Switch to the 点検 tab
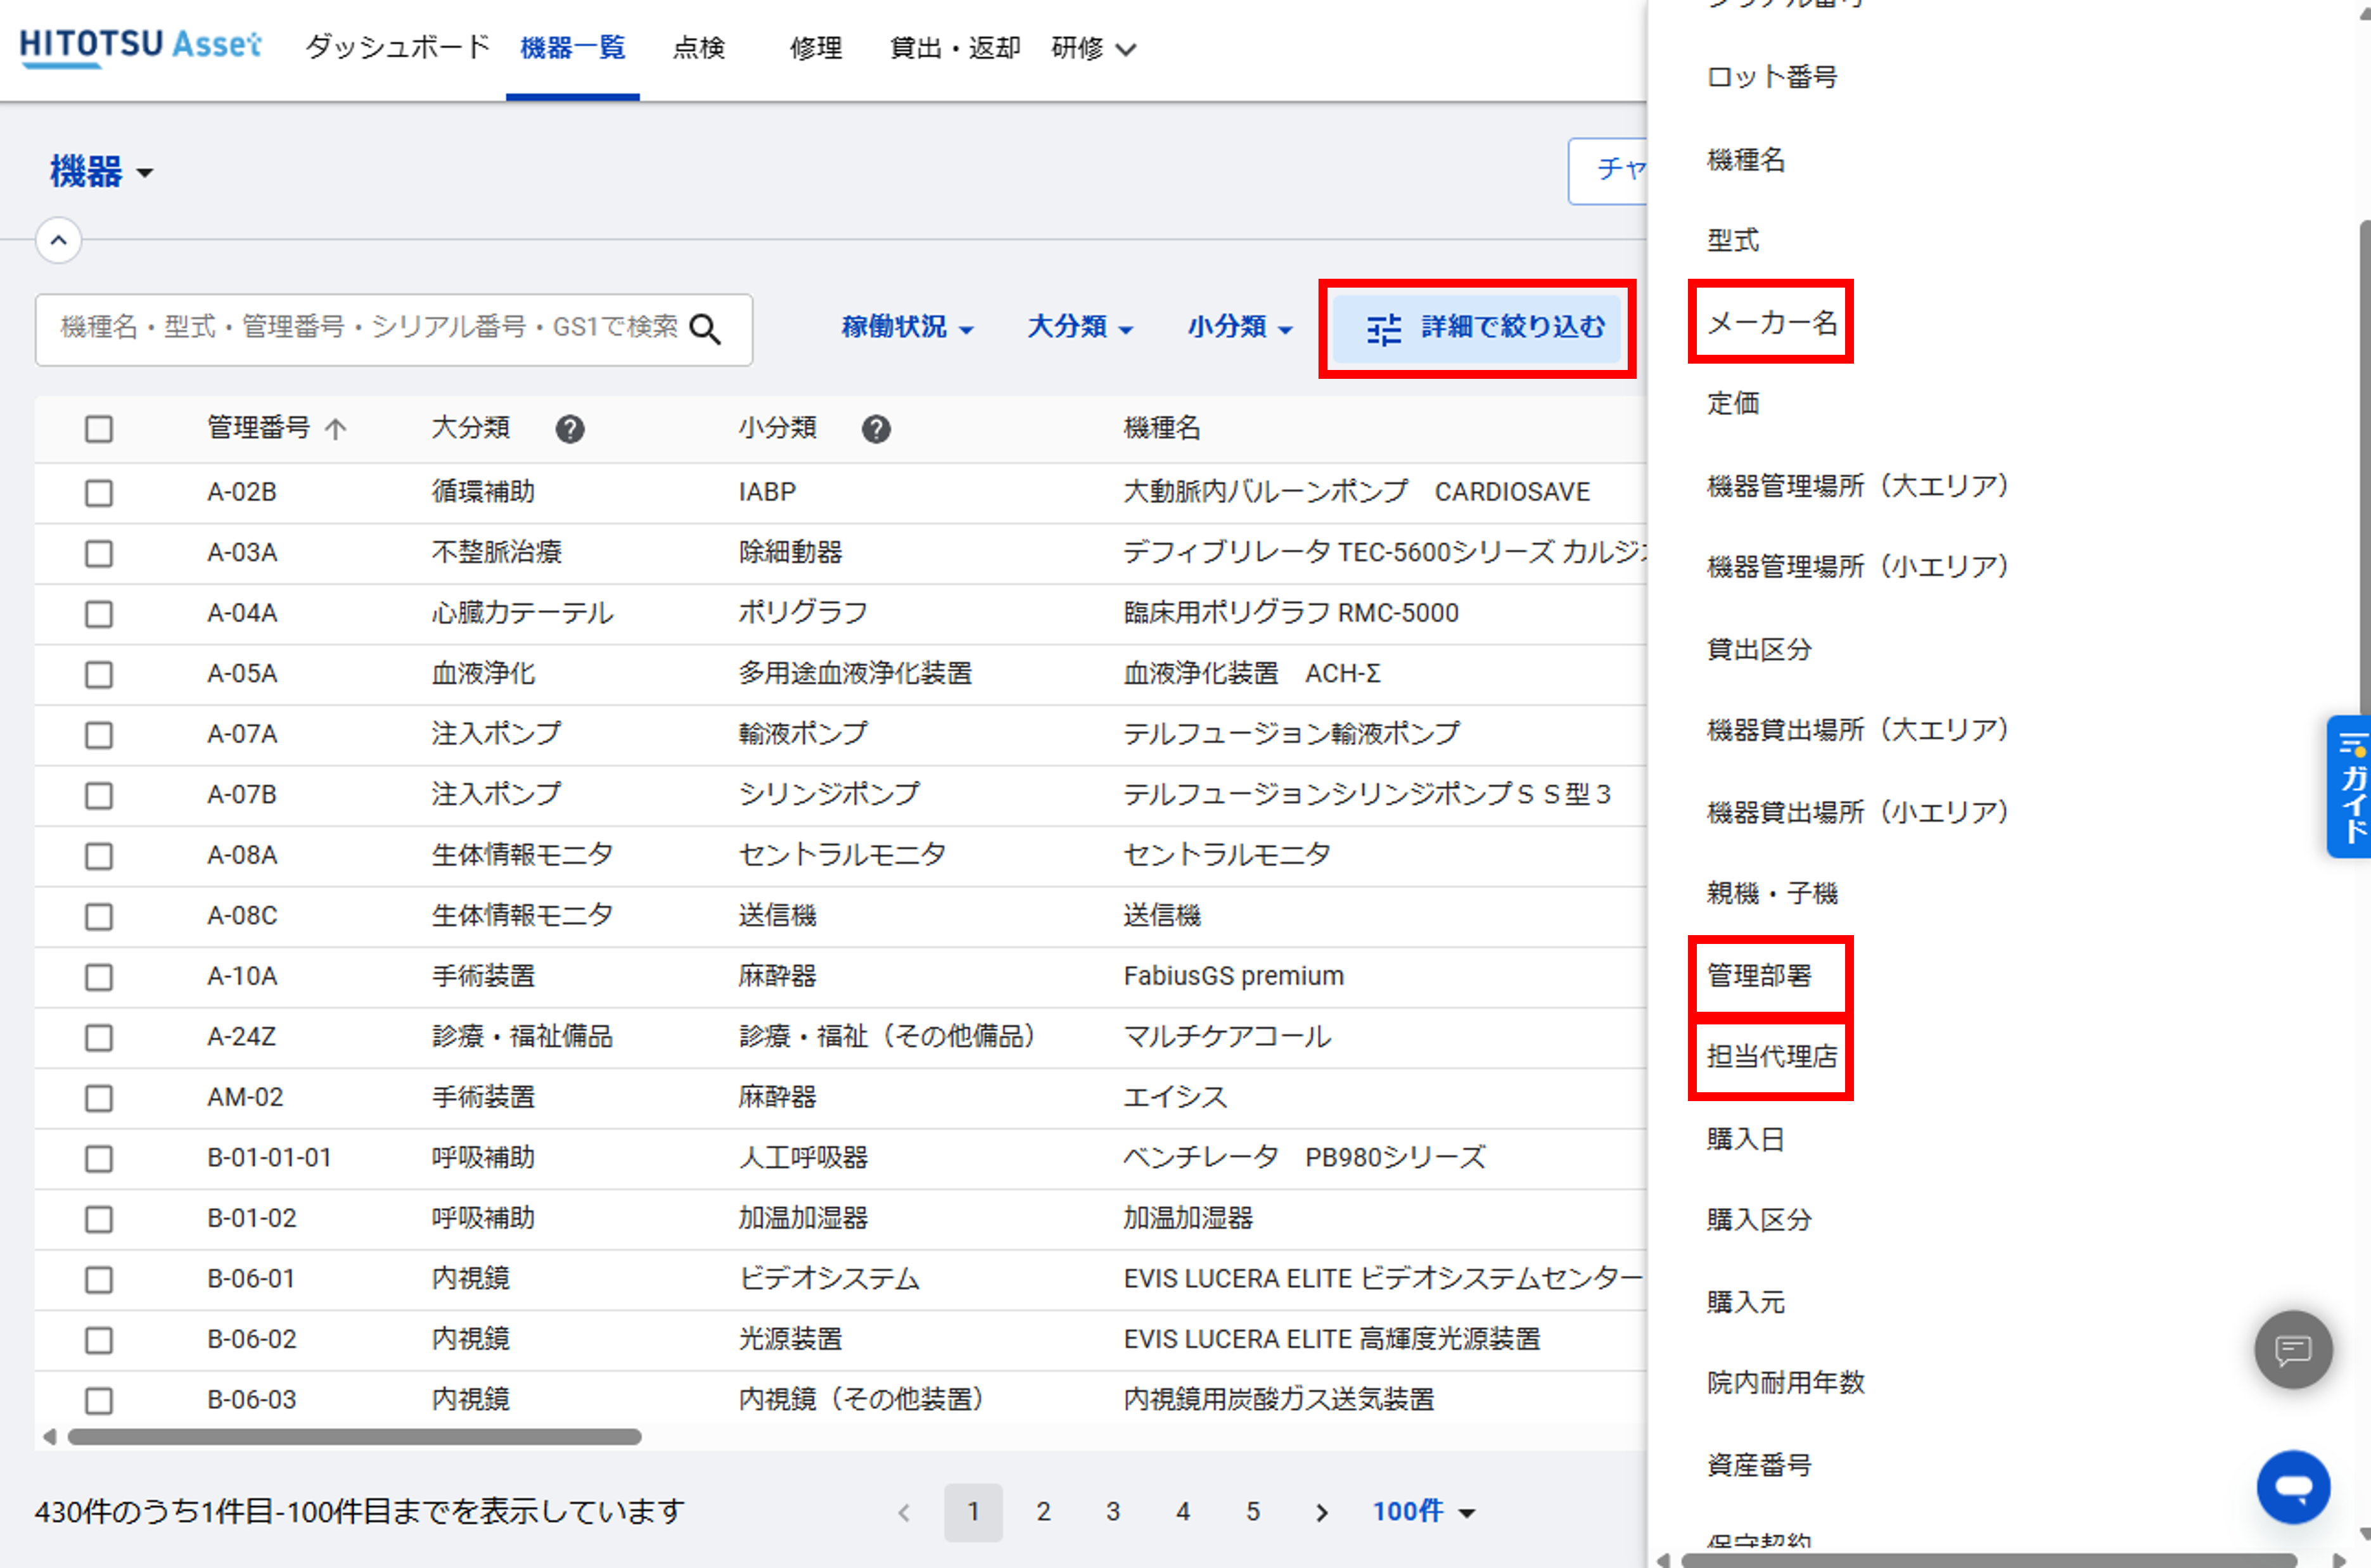2371x1568 pixels. 699,47
